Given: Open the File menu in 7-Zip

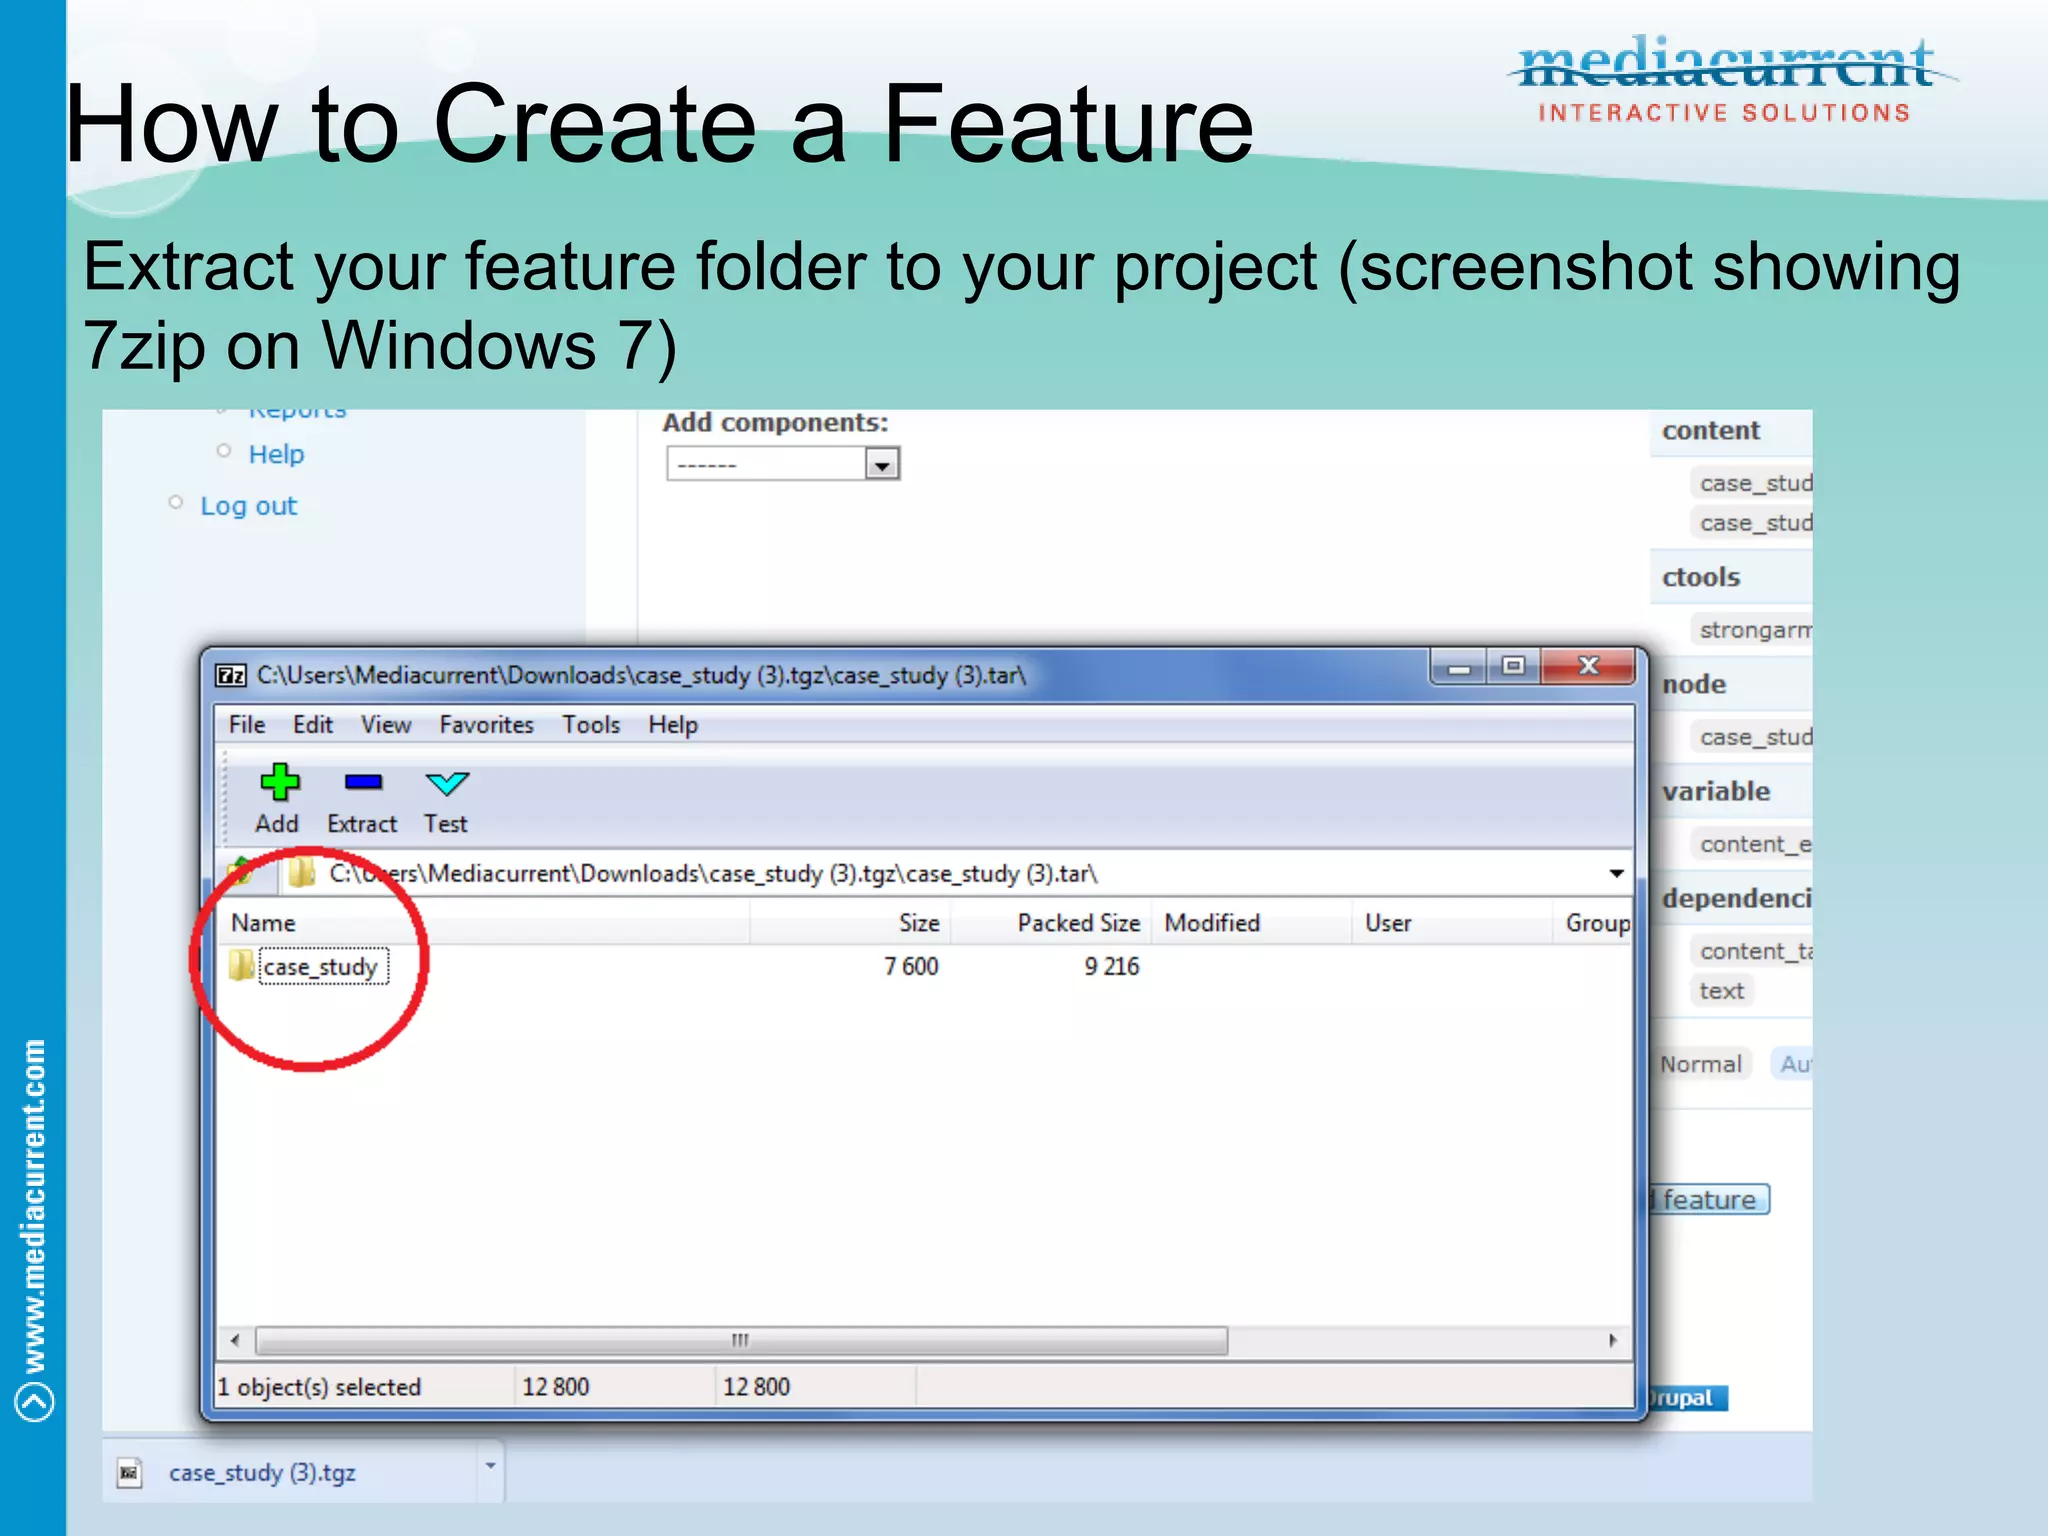Looking at the screenshot, I should pos(246,725).
